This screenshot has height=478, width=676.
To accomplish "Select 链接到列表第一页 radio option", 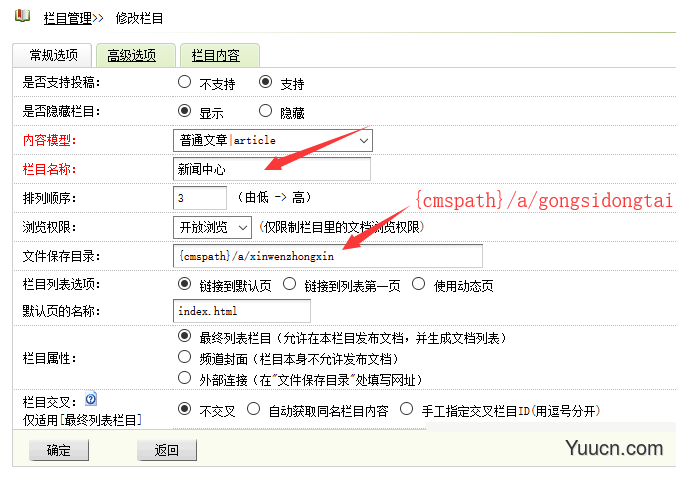I will click(290, 284).
